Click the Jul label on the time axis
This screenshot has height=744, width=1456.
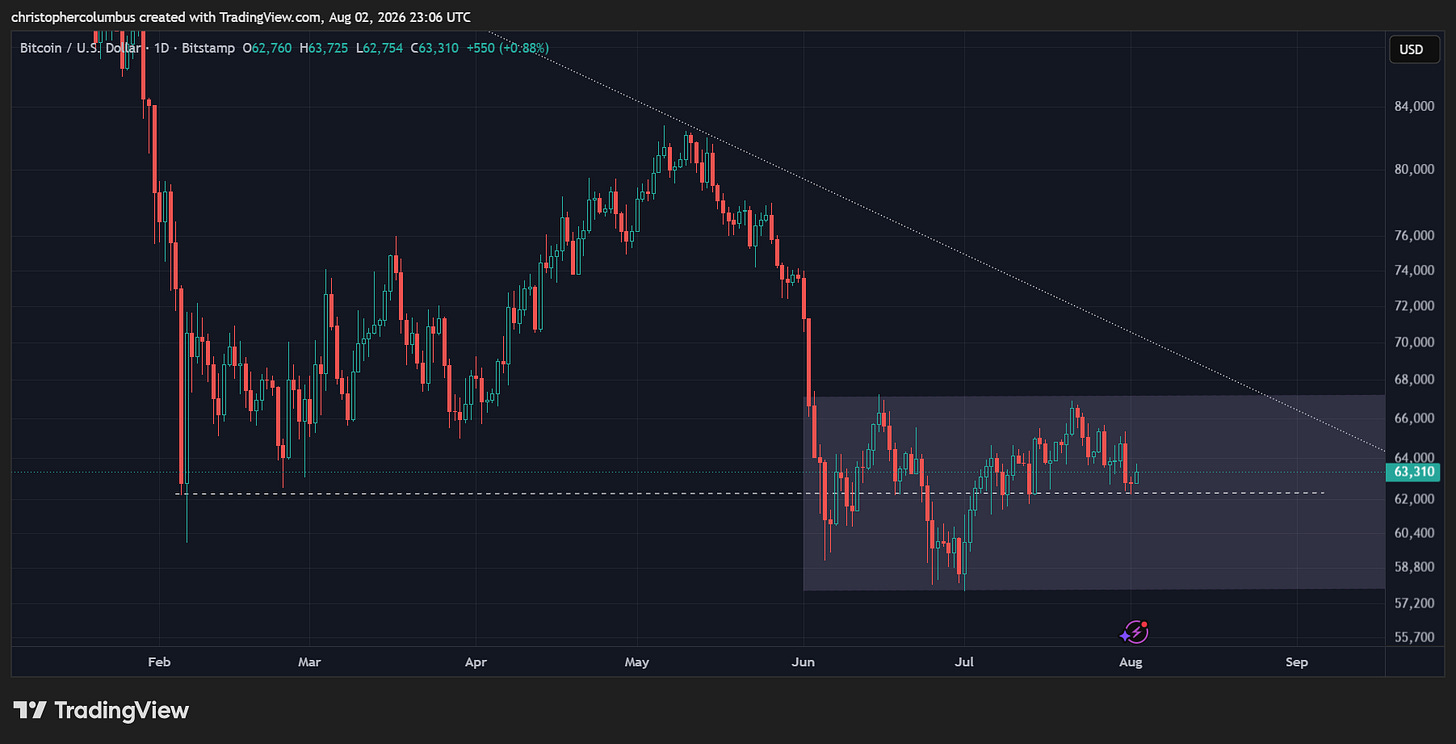point(964,662)
